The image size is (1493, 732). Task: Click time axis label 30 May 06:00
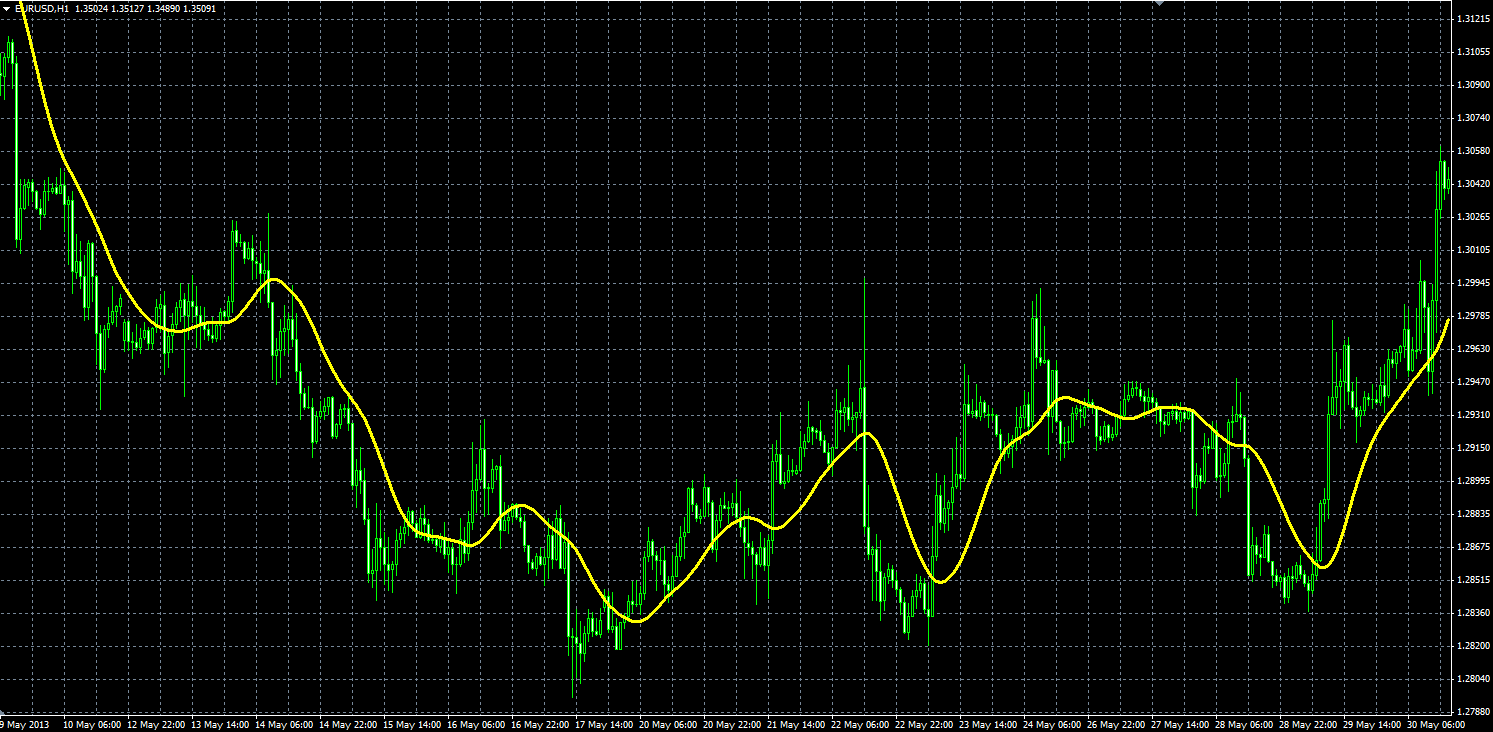[x=1437, y=724]
